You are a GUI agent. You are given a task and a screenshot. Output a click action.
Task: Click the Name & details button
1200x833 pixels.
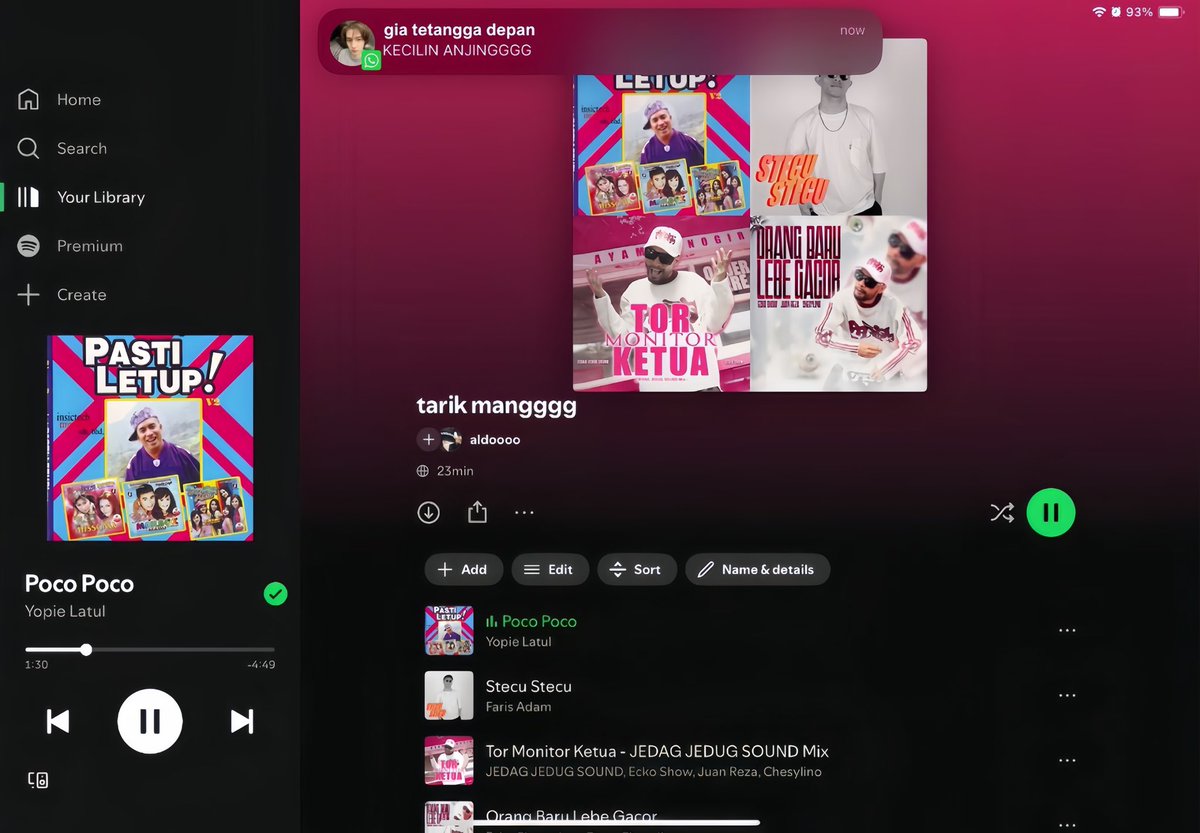(758, 569)
